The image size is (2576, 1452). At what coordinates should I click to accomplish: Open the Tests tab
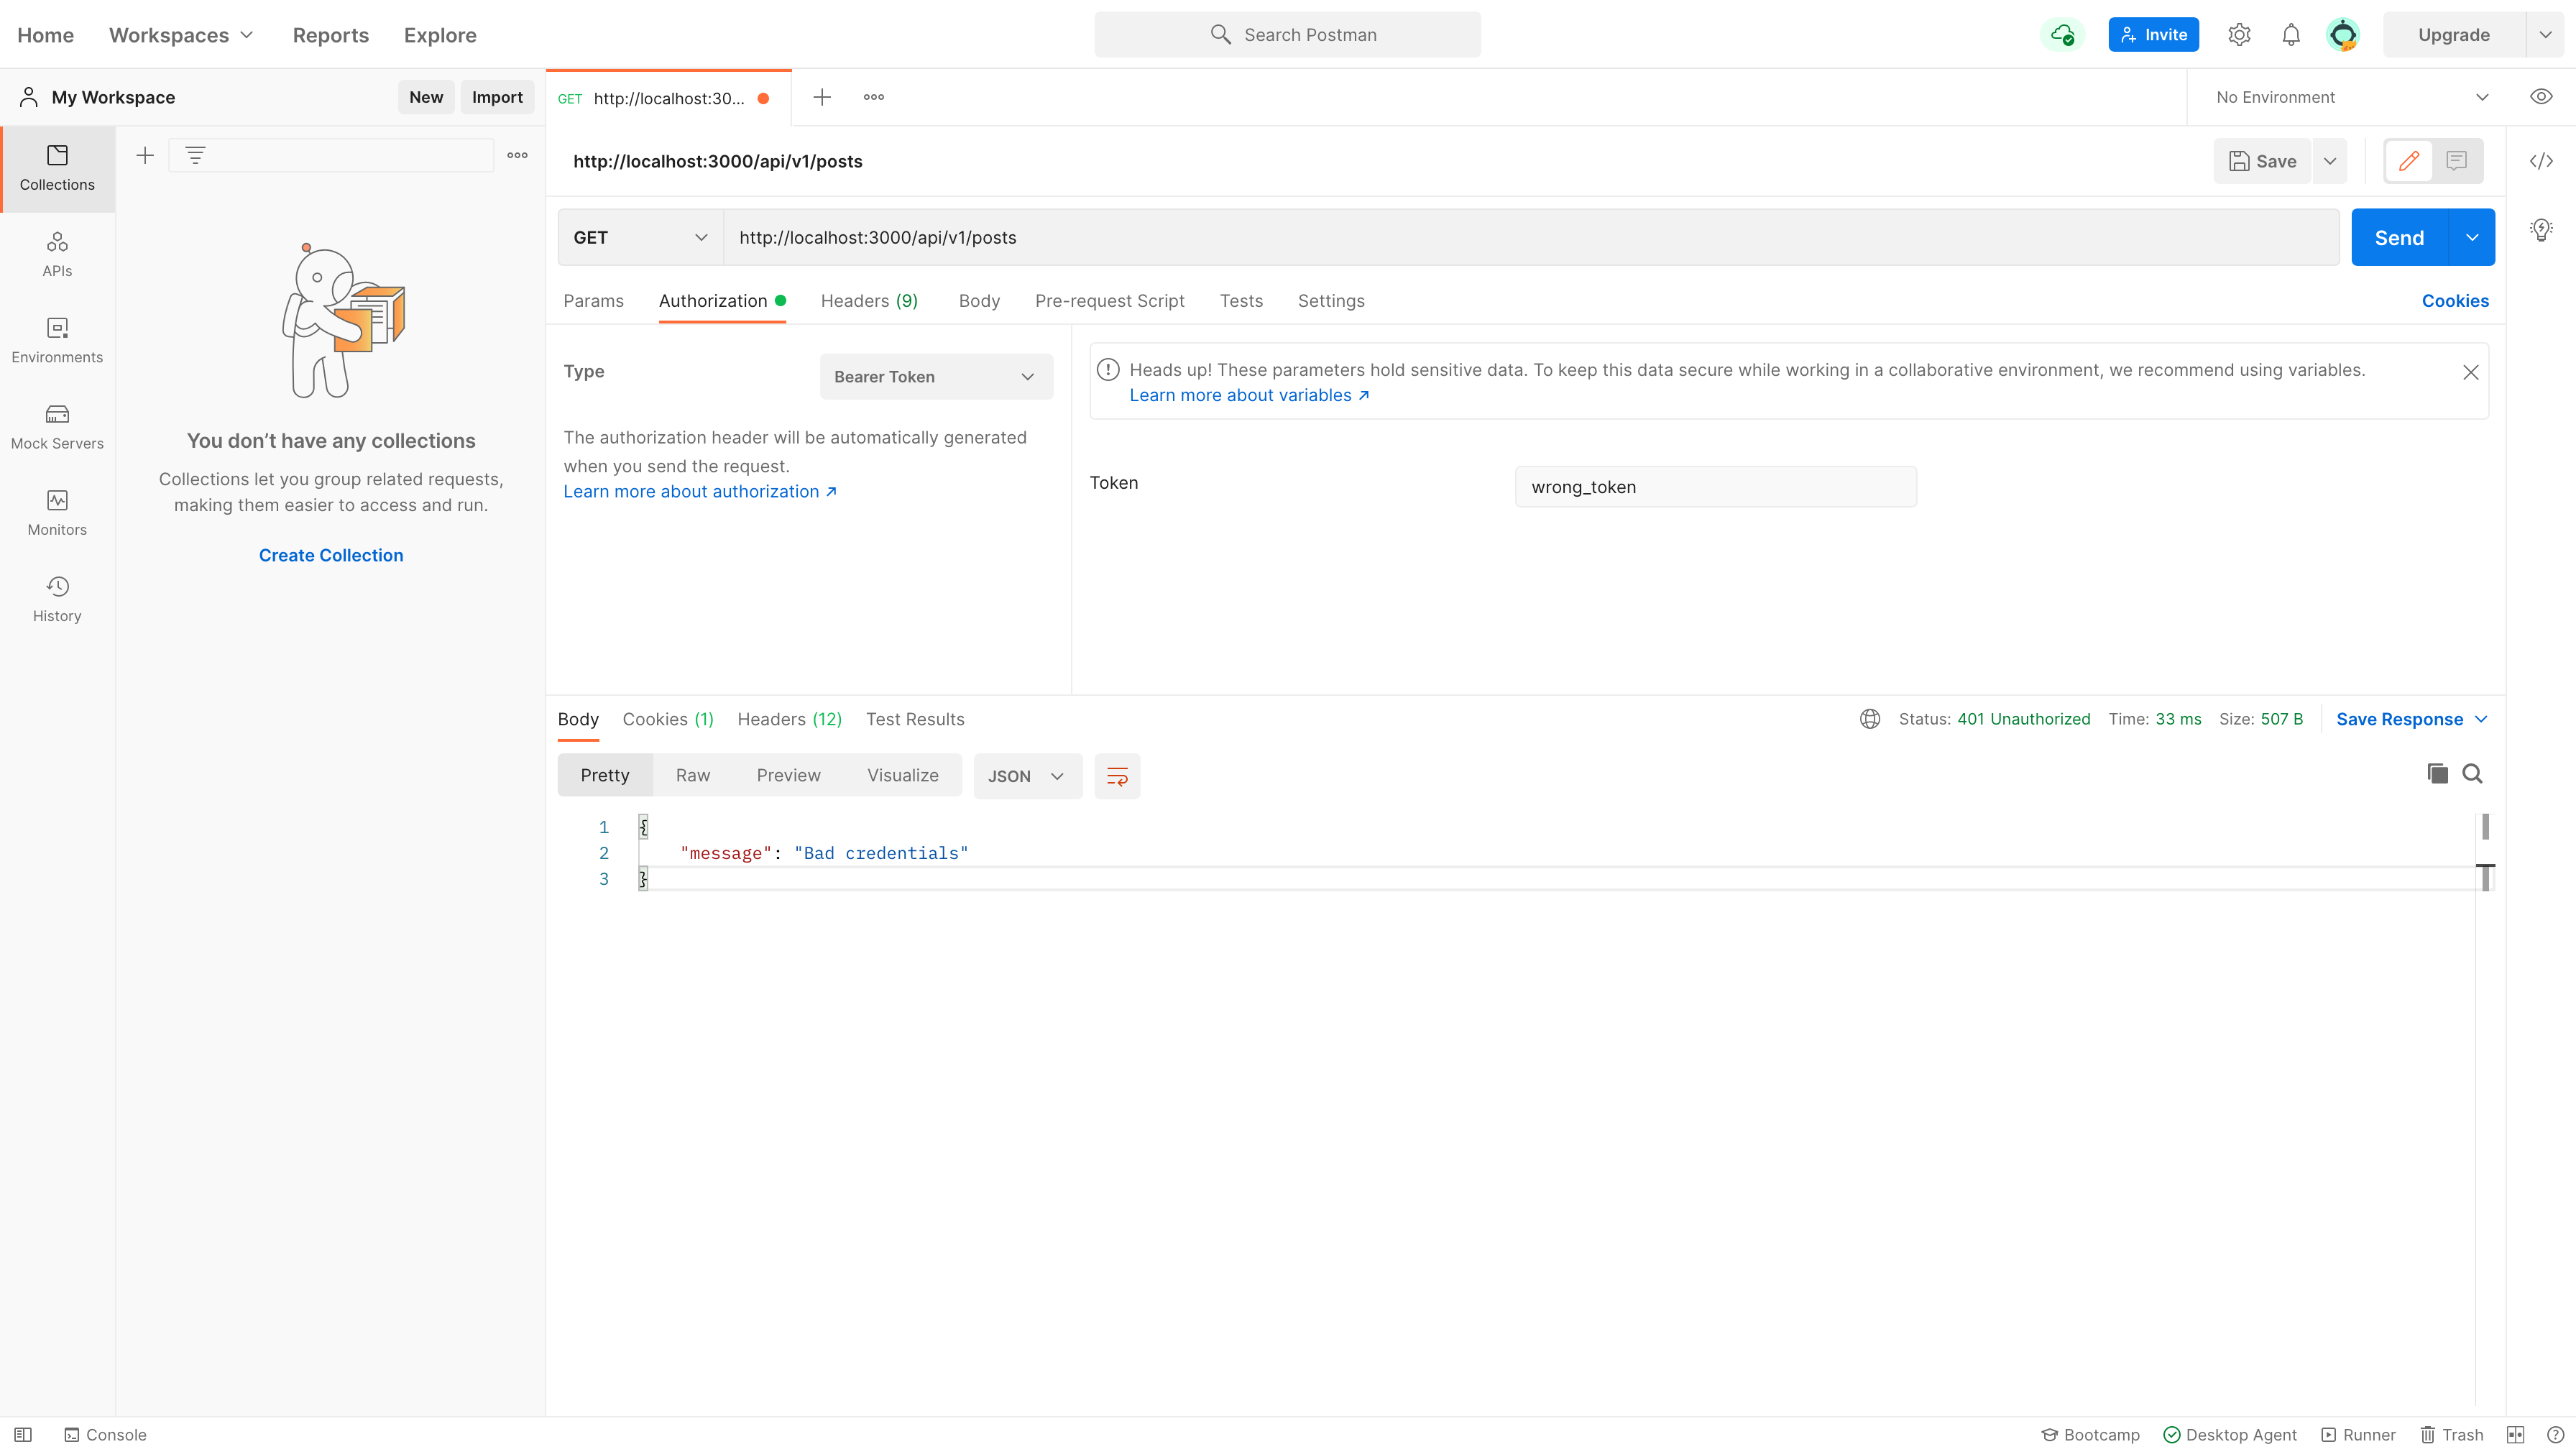[x=1241, y=301]
